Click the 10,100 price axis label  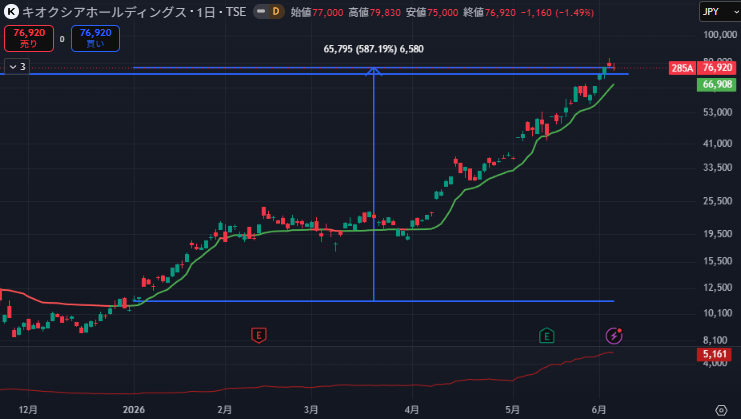point(717,313)
